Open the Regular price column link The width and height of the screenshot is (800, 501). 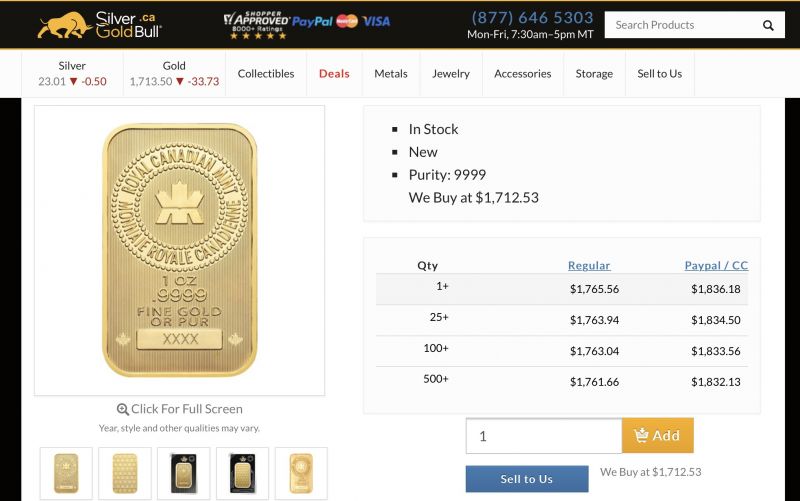click(589, 265)
